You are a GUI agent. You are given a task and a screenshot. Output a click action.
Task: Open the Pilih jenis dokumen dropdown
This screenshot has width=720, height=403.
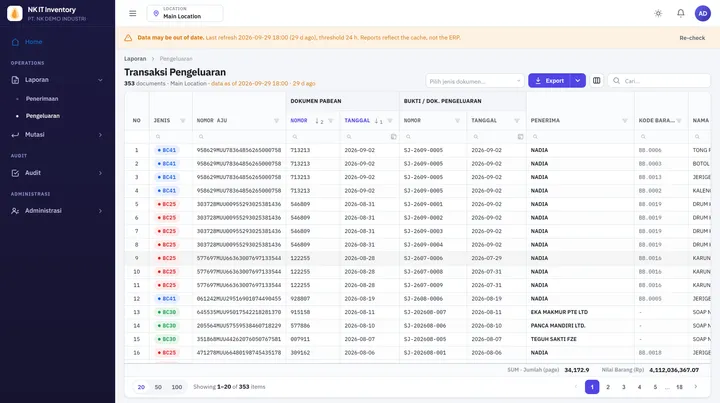(x=475, y=81)
